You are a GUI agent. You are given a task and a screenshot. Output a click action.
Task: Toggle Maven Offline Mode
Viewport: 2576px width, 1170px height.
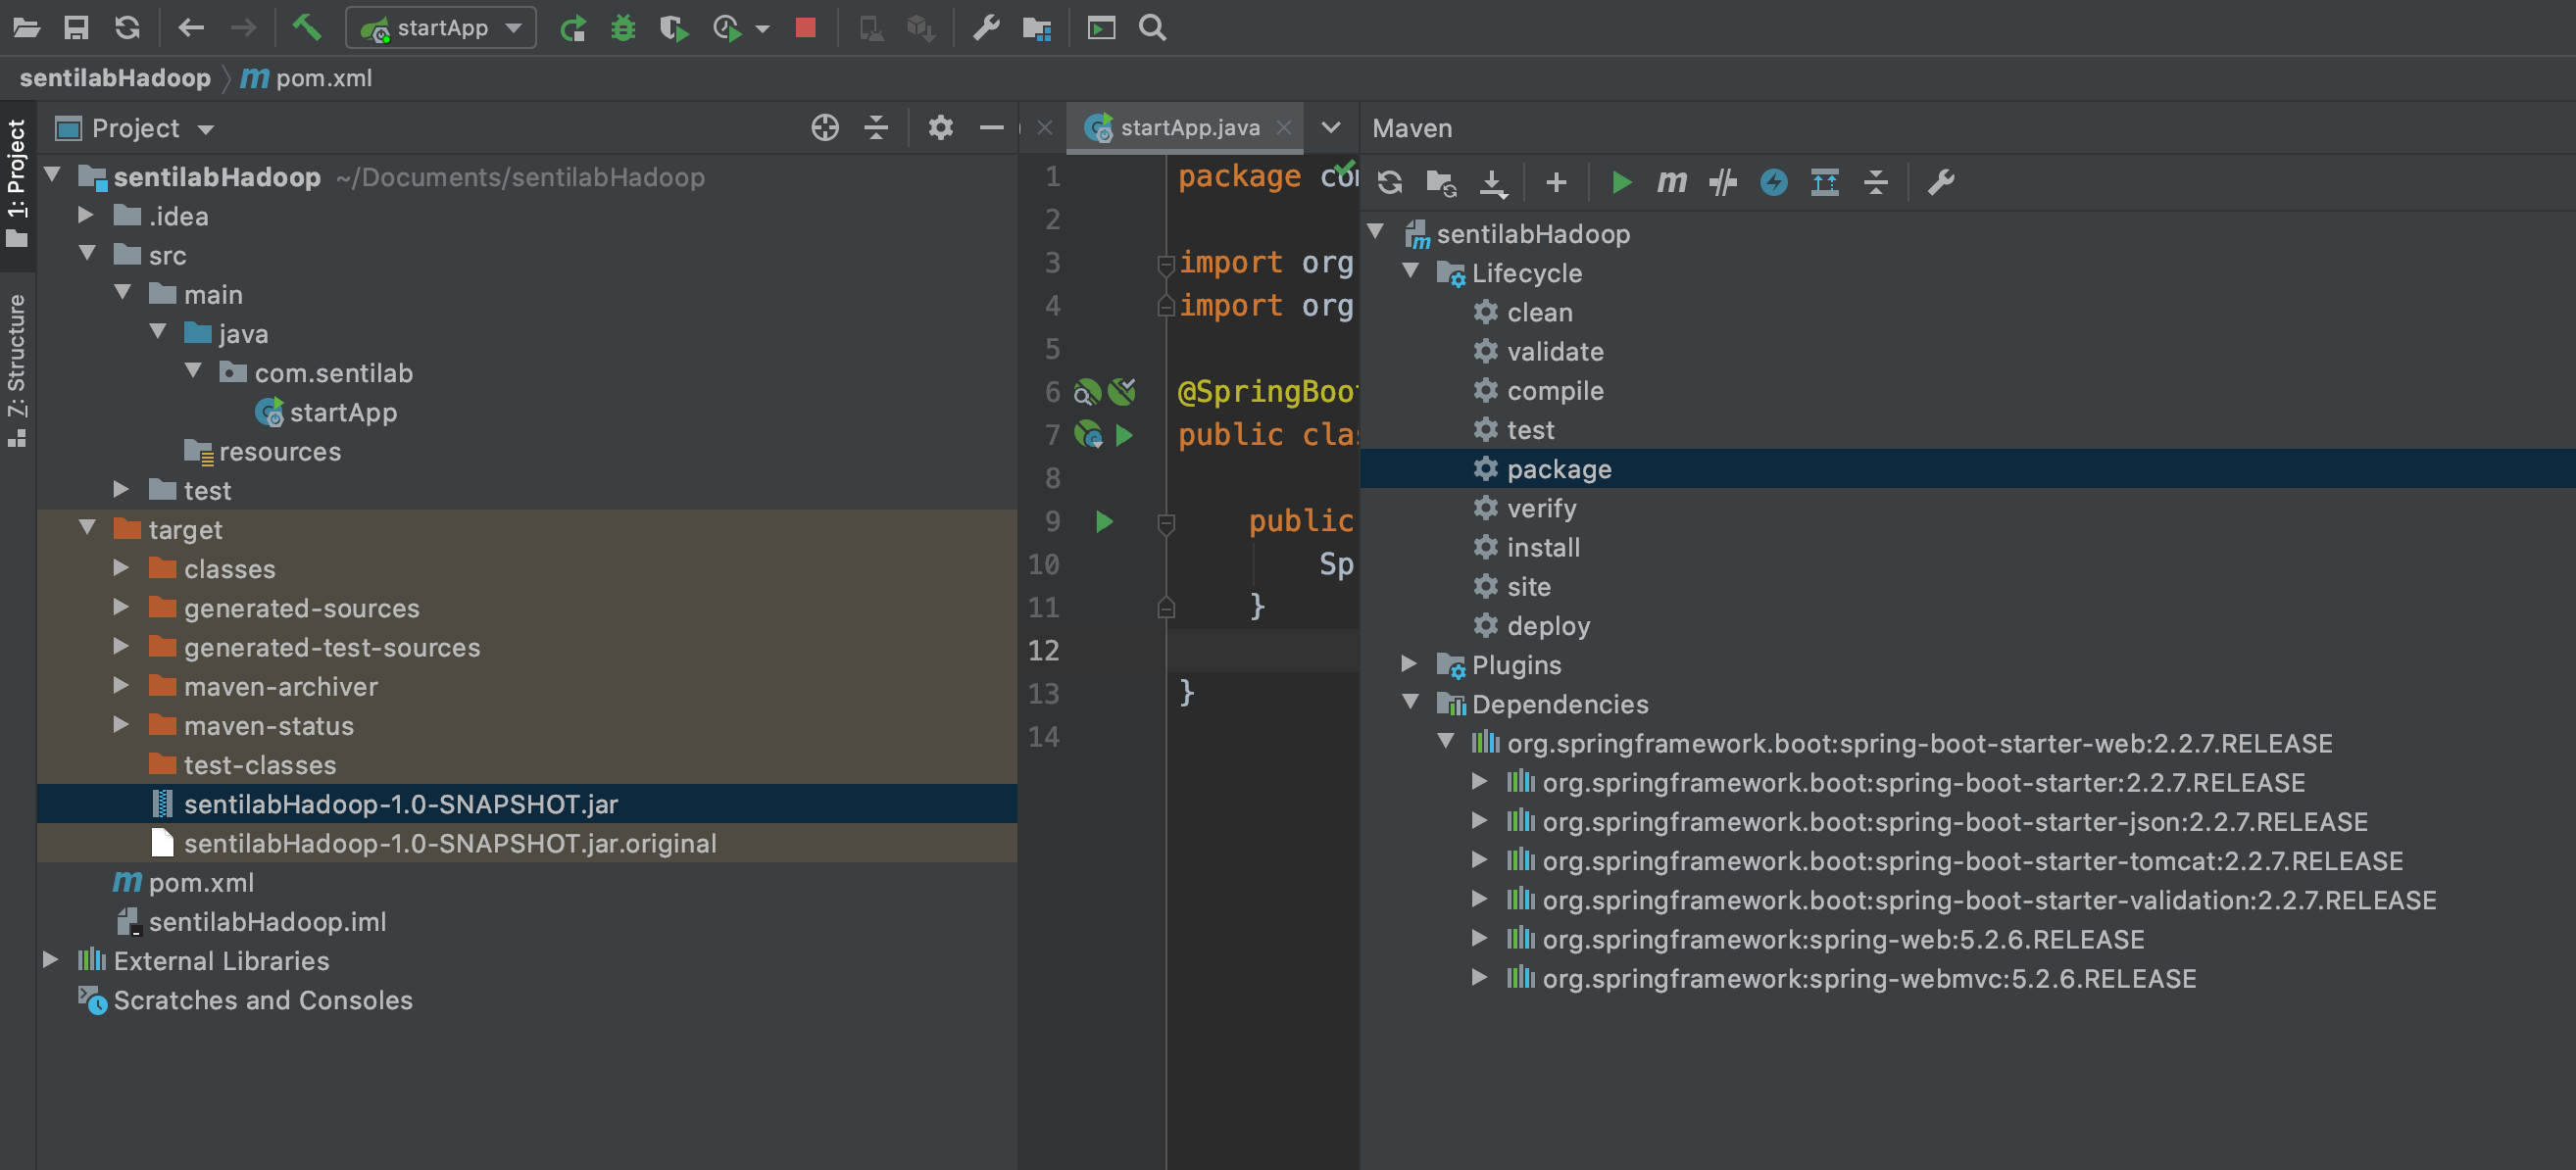click(x=1722, y=182)
